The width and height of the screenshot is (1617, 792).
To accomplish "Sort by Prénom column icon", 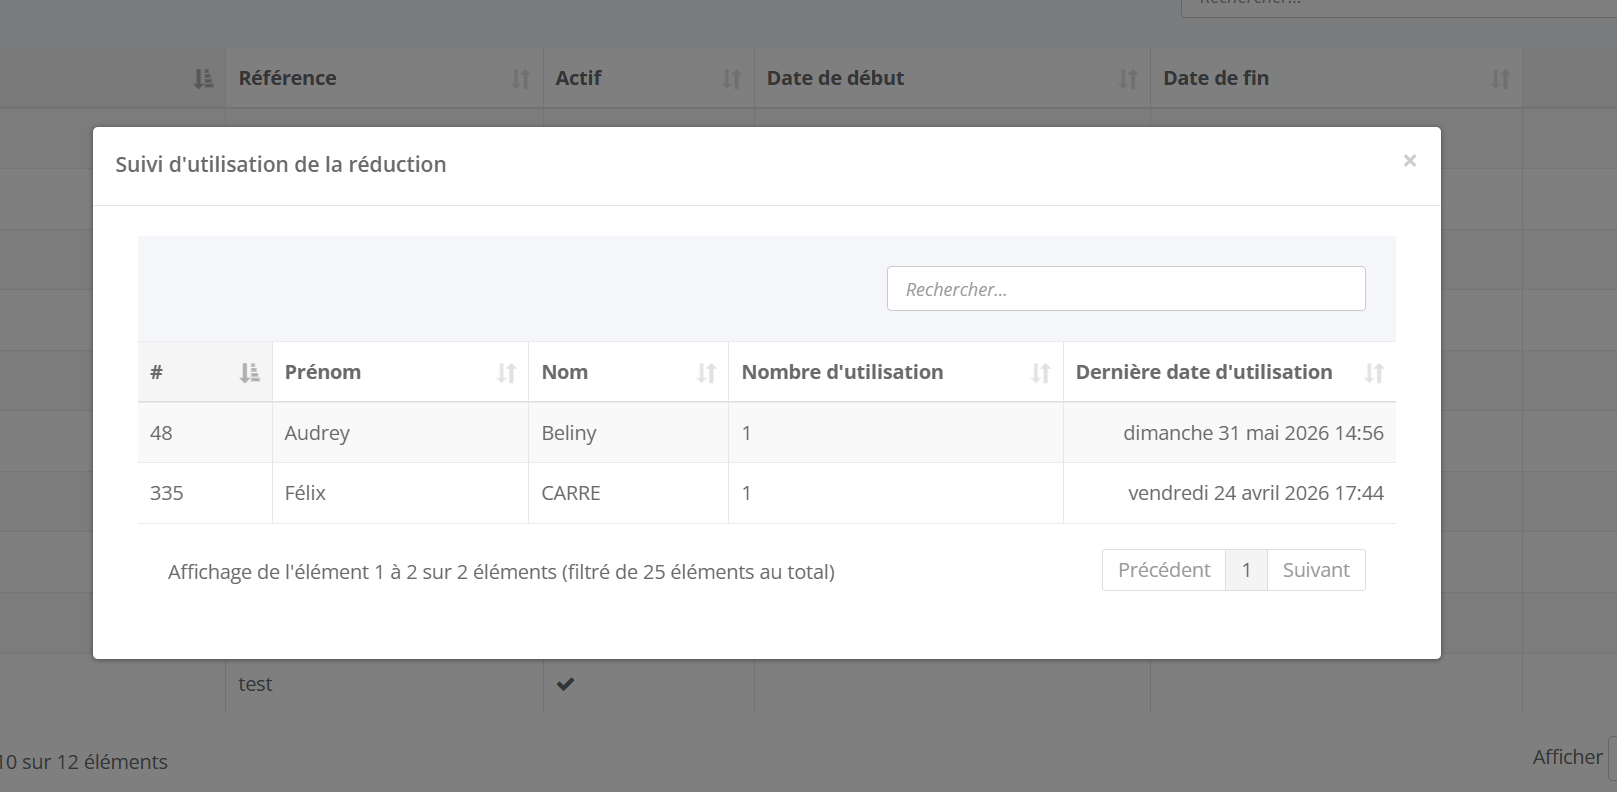I will pyautogui.click(x=506, y=373).
